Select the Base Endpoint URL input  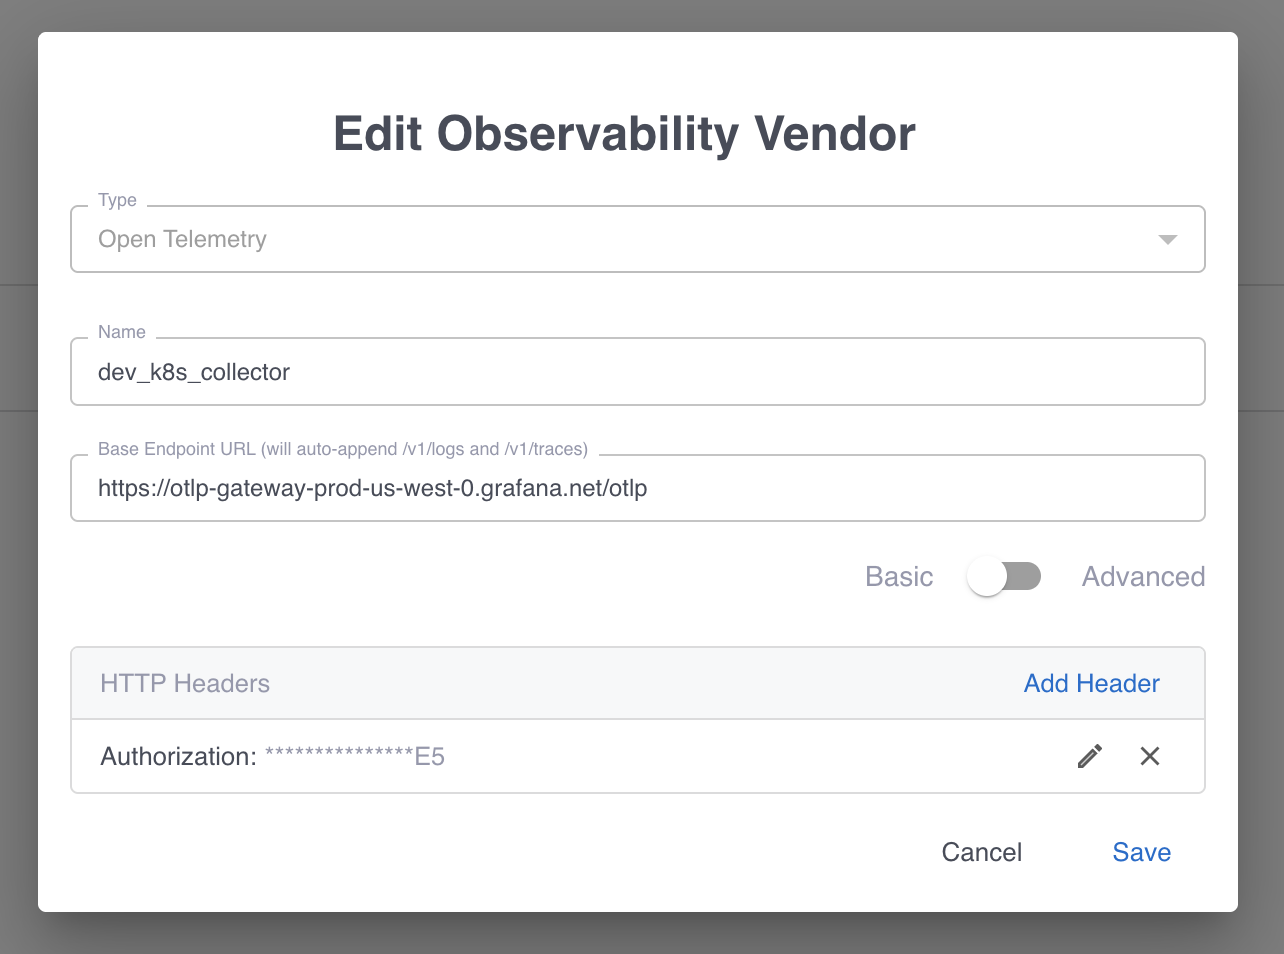coord(637,488)
